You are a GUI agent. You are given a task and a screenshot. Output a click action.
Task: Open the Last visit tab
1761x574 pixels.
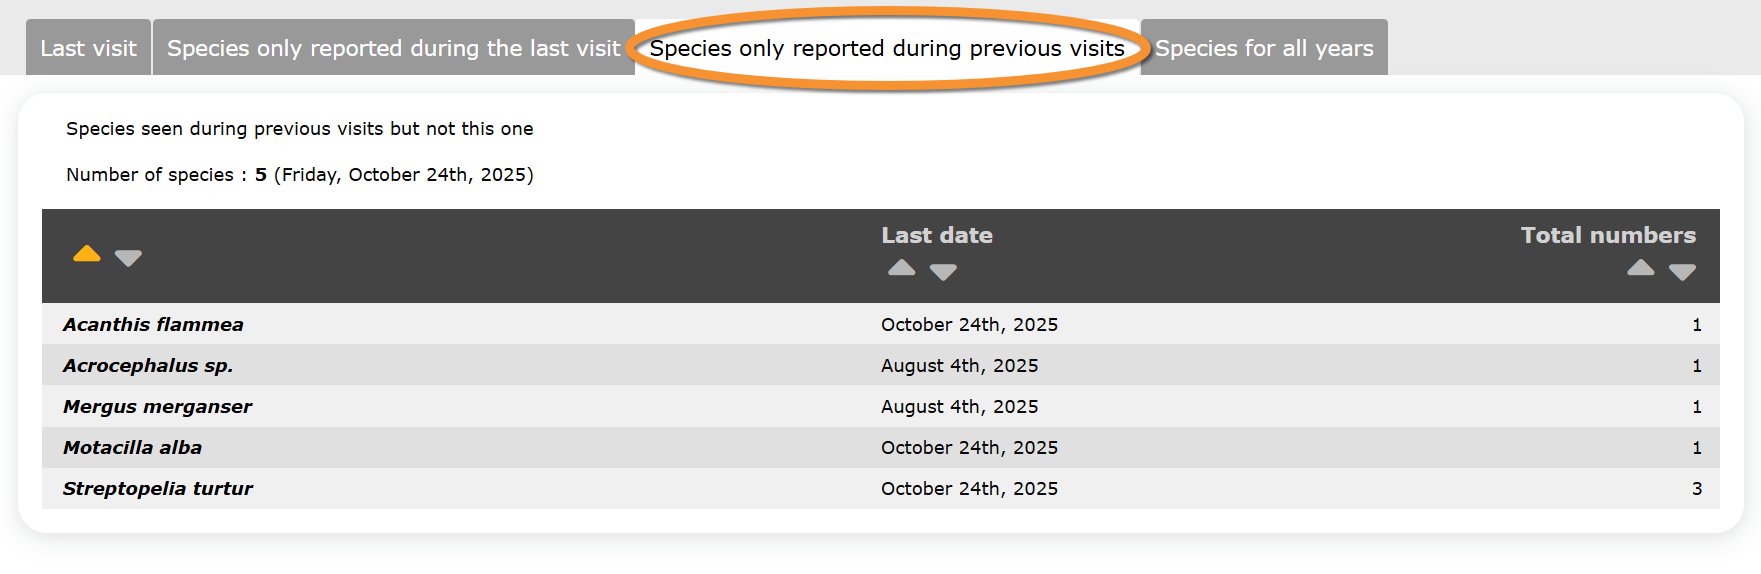pyautogui.click(x=88, y=48)
